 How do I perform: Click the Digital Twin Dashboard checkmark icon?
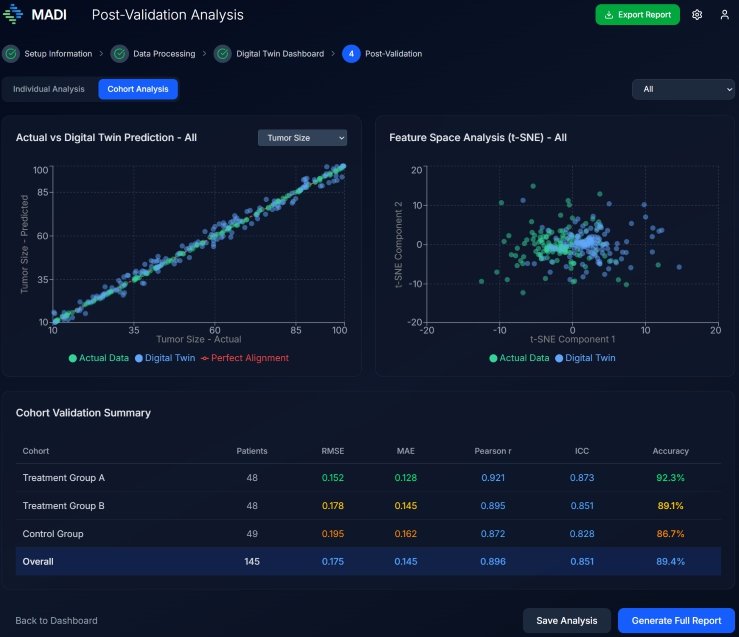point(222,54)
